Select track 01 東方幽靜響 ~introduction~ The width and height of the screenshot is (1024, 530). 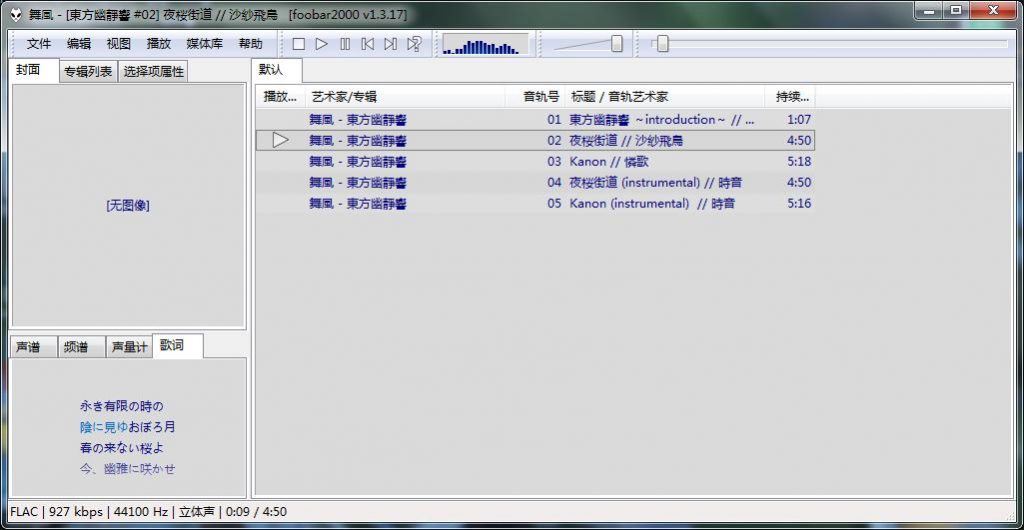click(x=536, y=119)
